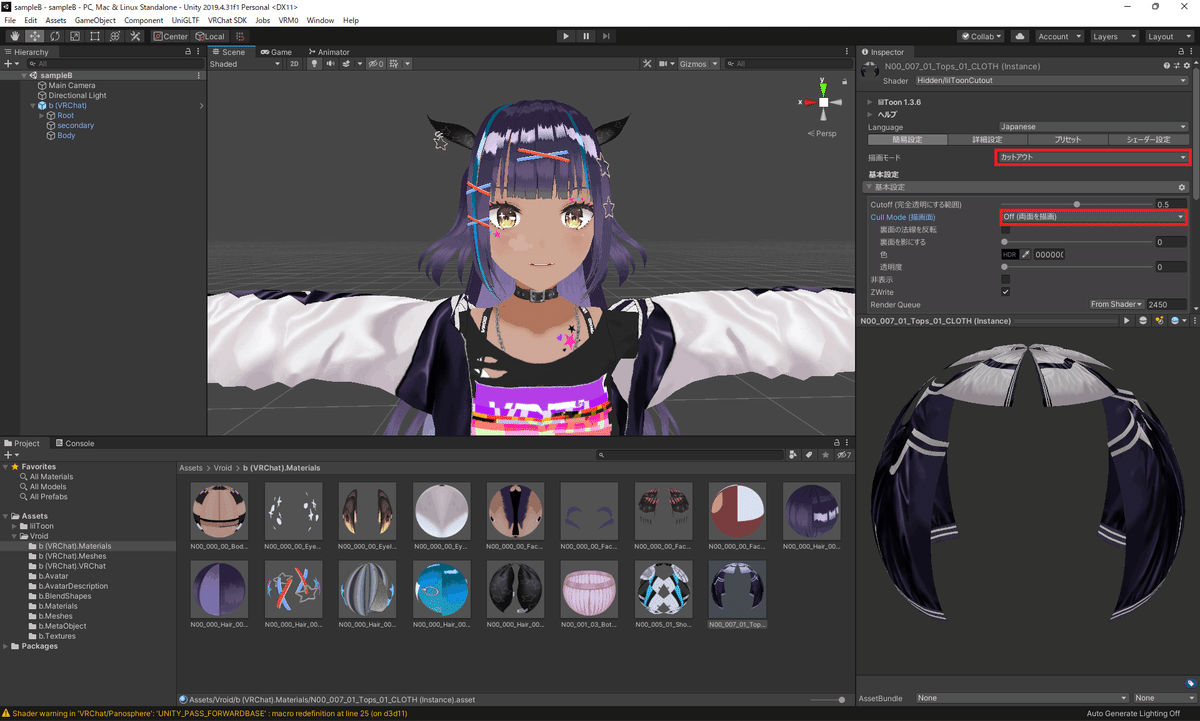Click the gear icon in 基本設定 header

tap(1182, 187)
